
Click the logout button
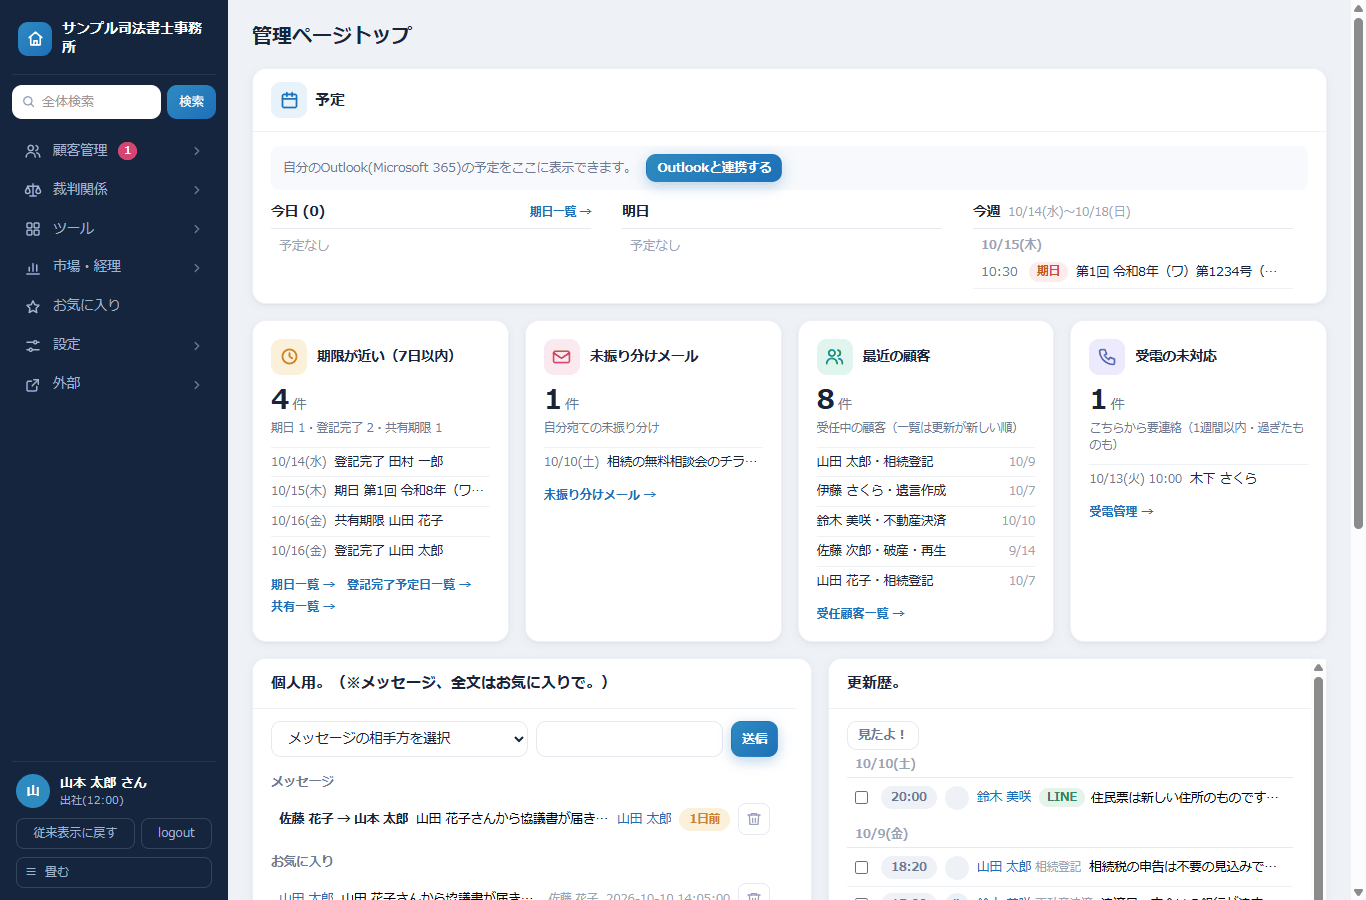tap(176, 833)
